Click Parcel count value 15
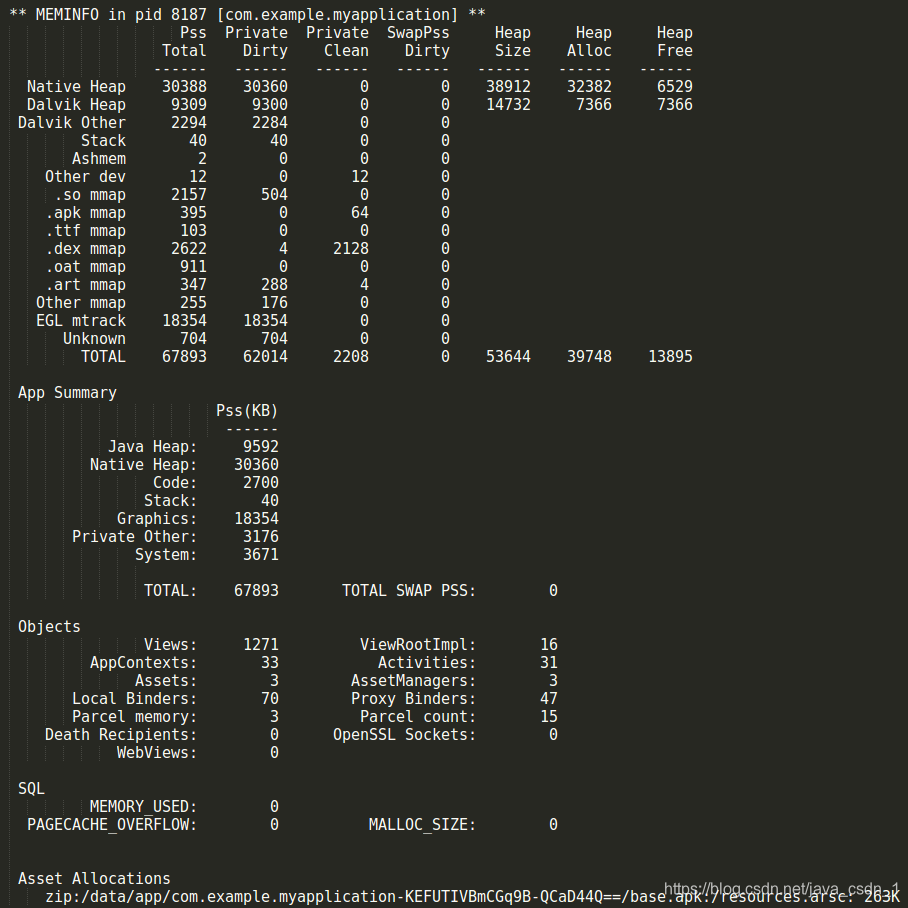The image size is (908, 908). 548,716
